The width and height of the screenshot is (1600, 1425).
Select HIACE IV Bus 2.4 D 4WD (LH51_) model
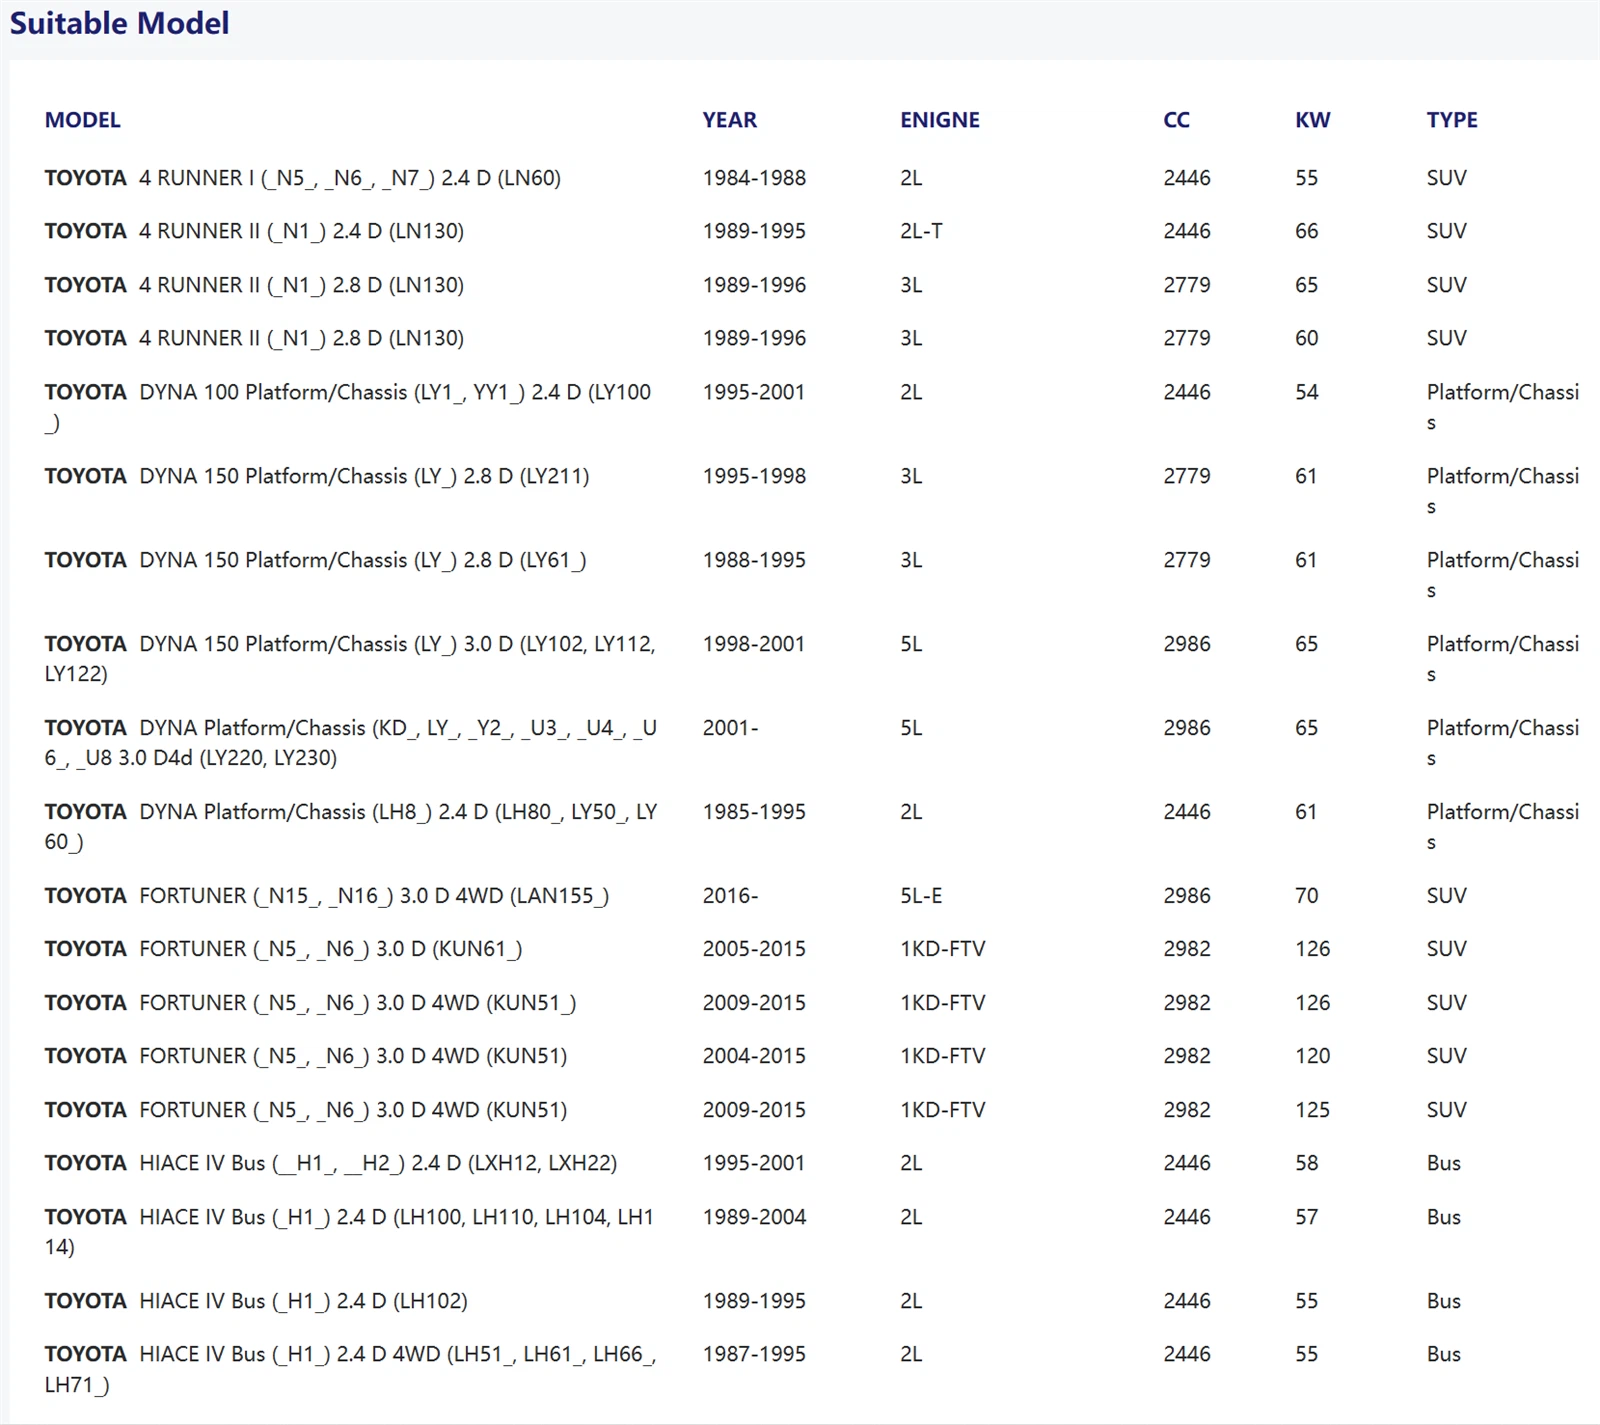[x=350, y=1370]
